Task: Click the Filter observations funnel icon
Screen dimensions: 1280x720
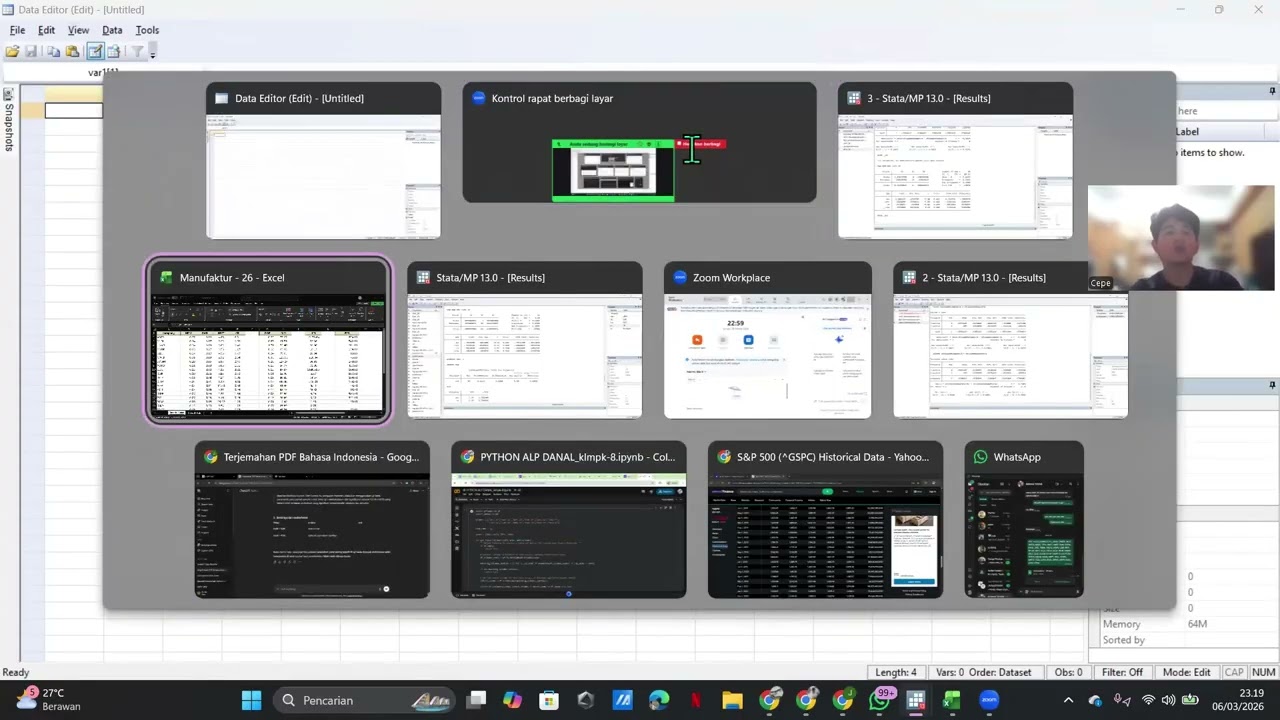Action: [137, 51]
